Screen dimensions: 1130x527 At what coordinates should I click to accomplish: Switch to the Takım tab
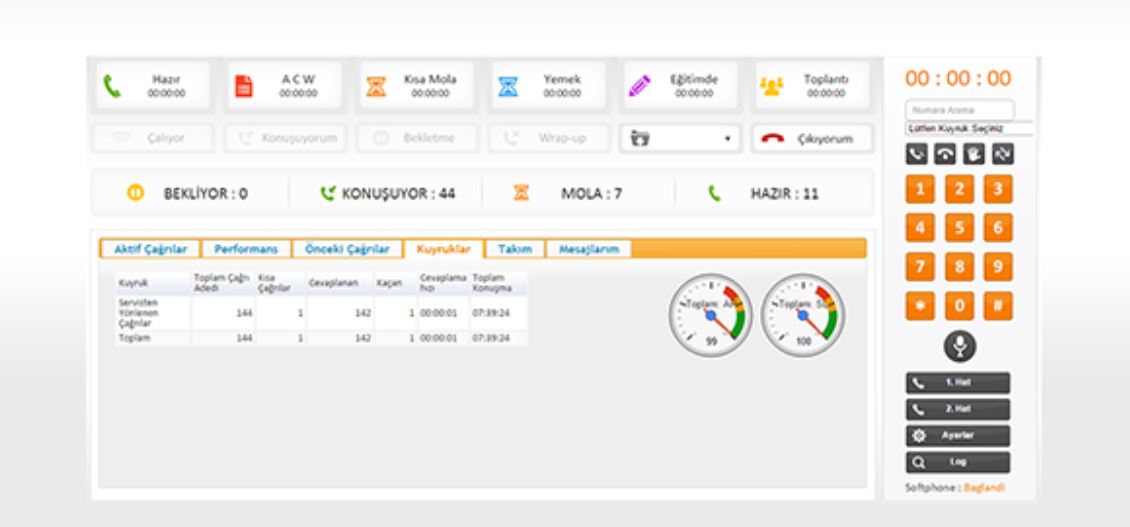tap(515, 249)
